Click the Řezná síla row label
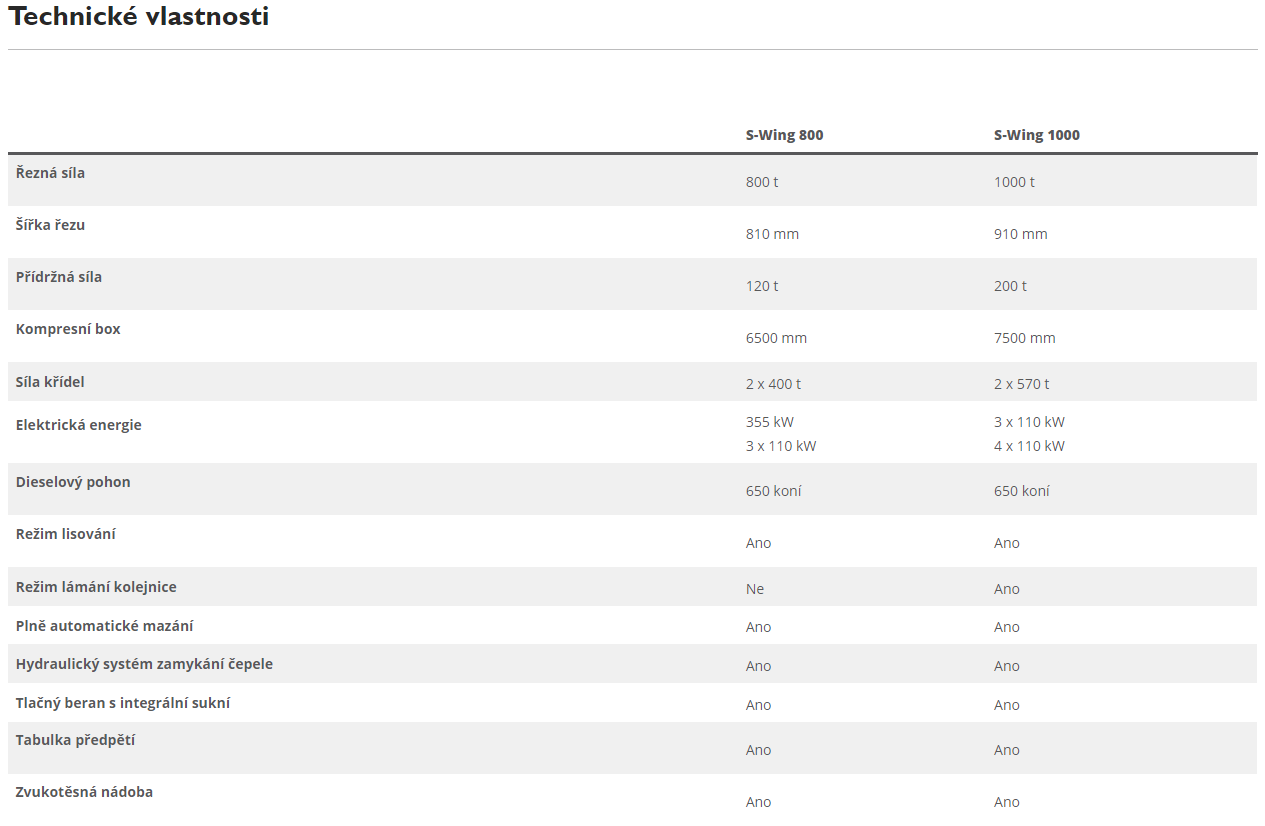Screen dimensions: 1265x826 (x=50, y=173)
